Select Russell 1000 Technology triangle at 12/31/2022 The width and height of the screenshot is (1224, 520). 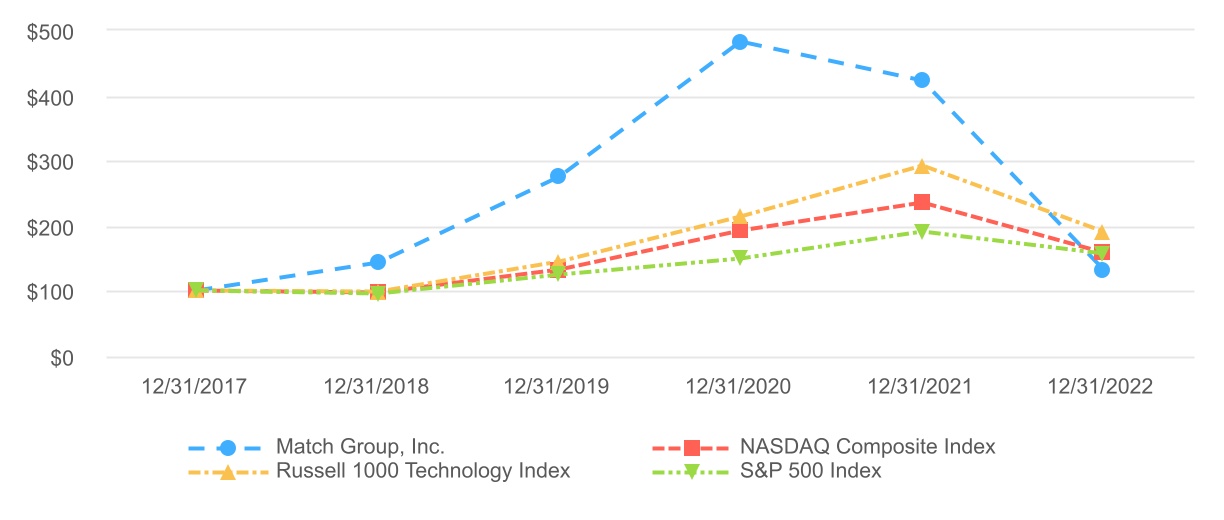coord(1101,233)
